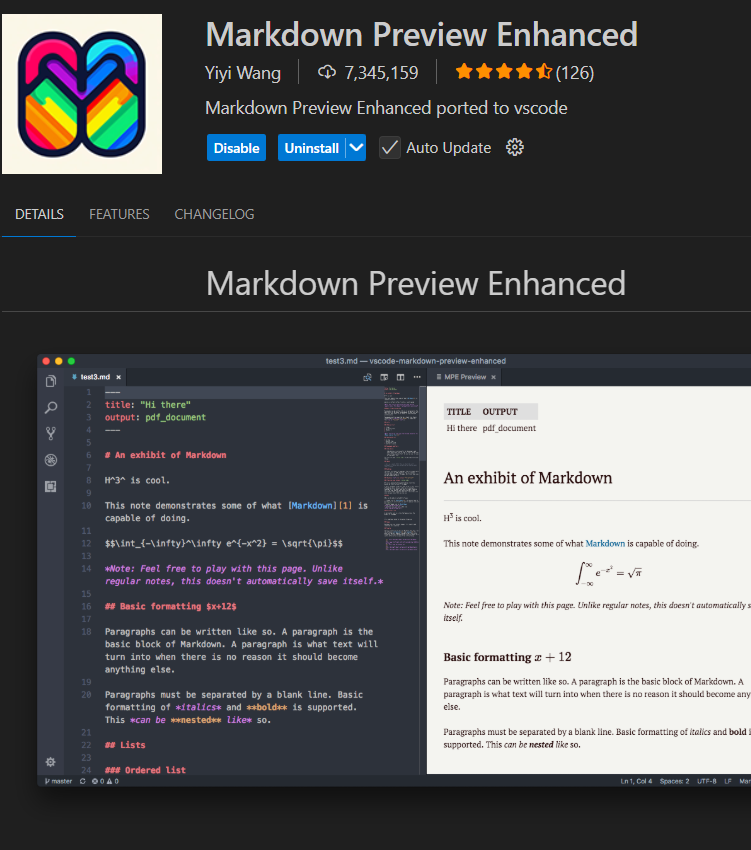Click 'output: pdf_document' line in the editor

pos(155,417)
